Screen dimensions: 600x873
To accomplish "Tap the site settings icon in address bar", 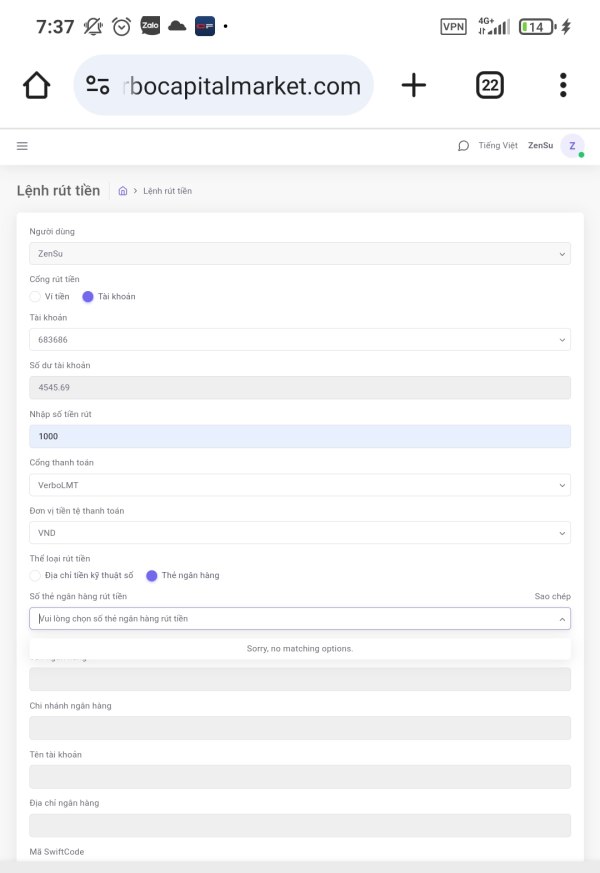I will (98, 86).
